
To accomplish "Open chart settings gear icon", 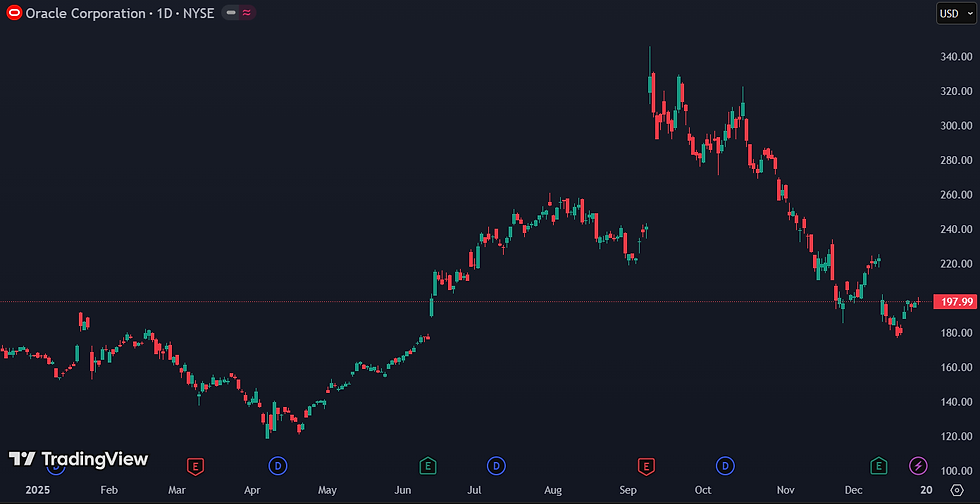I will [x=957, y=490].
